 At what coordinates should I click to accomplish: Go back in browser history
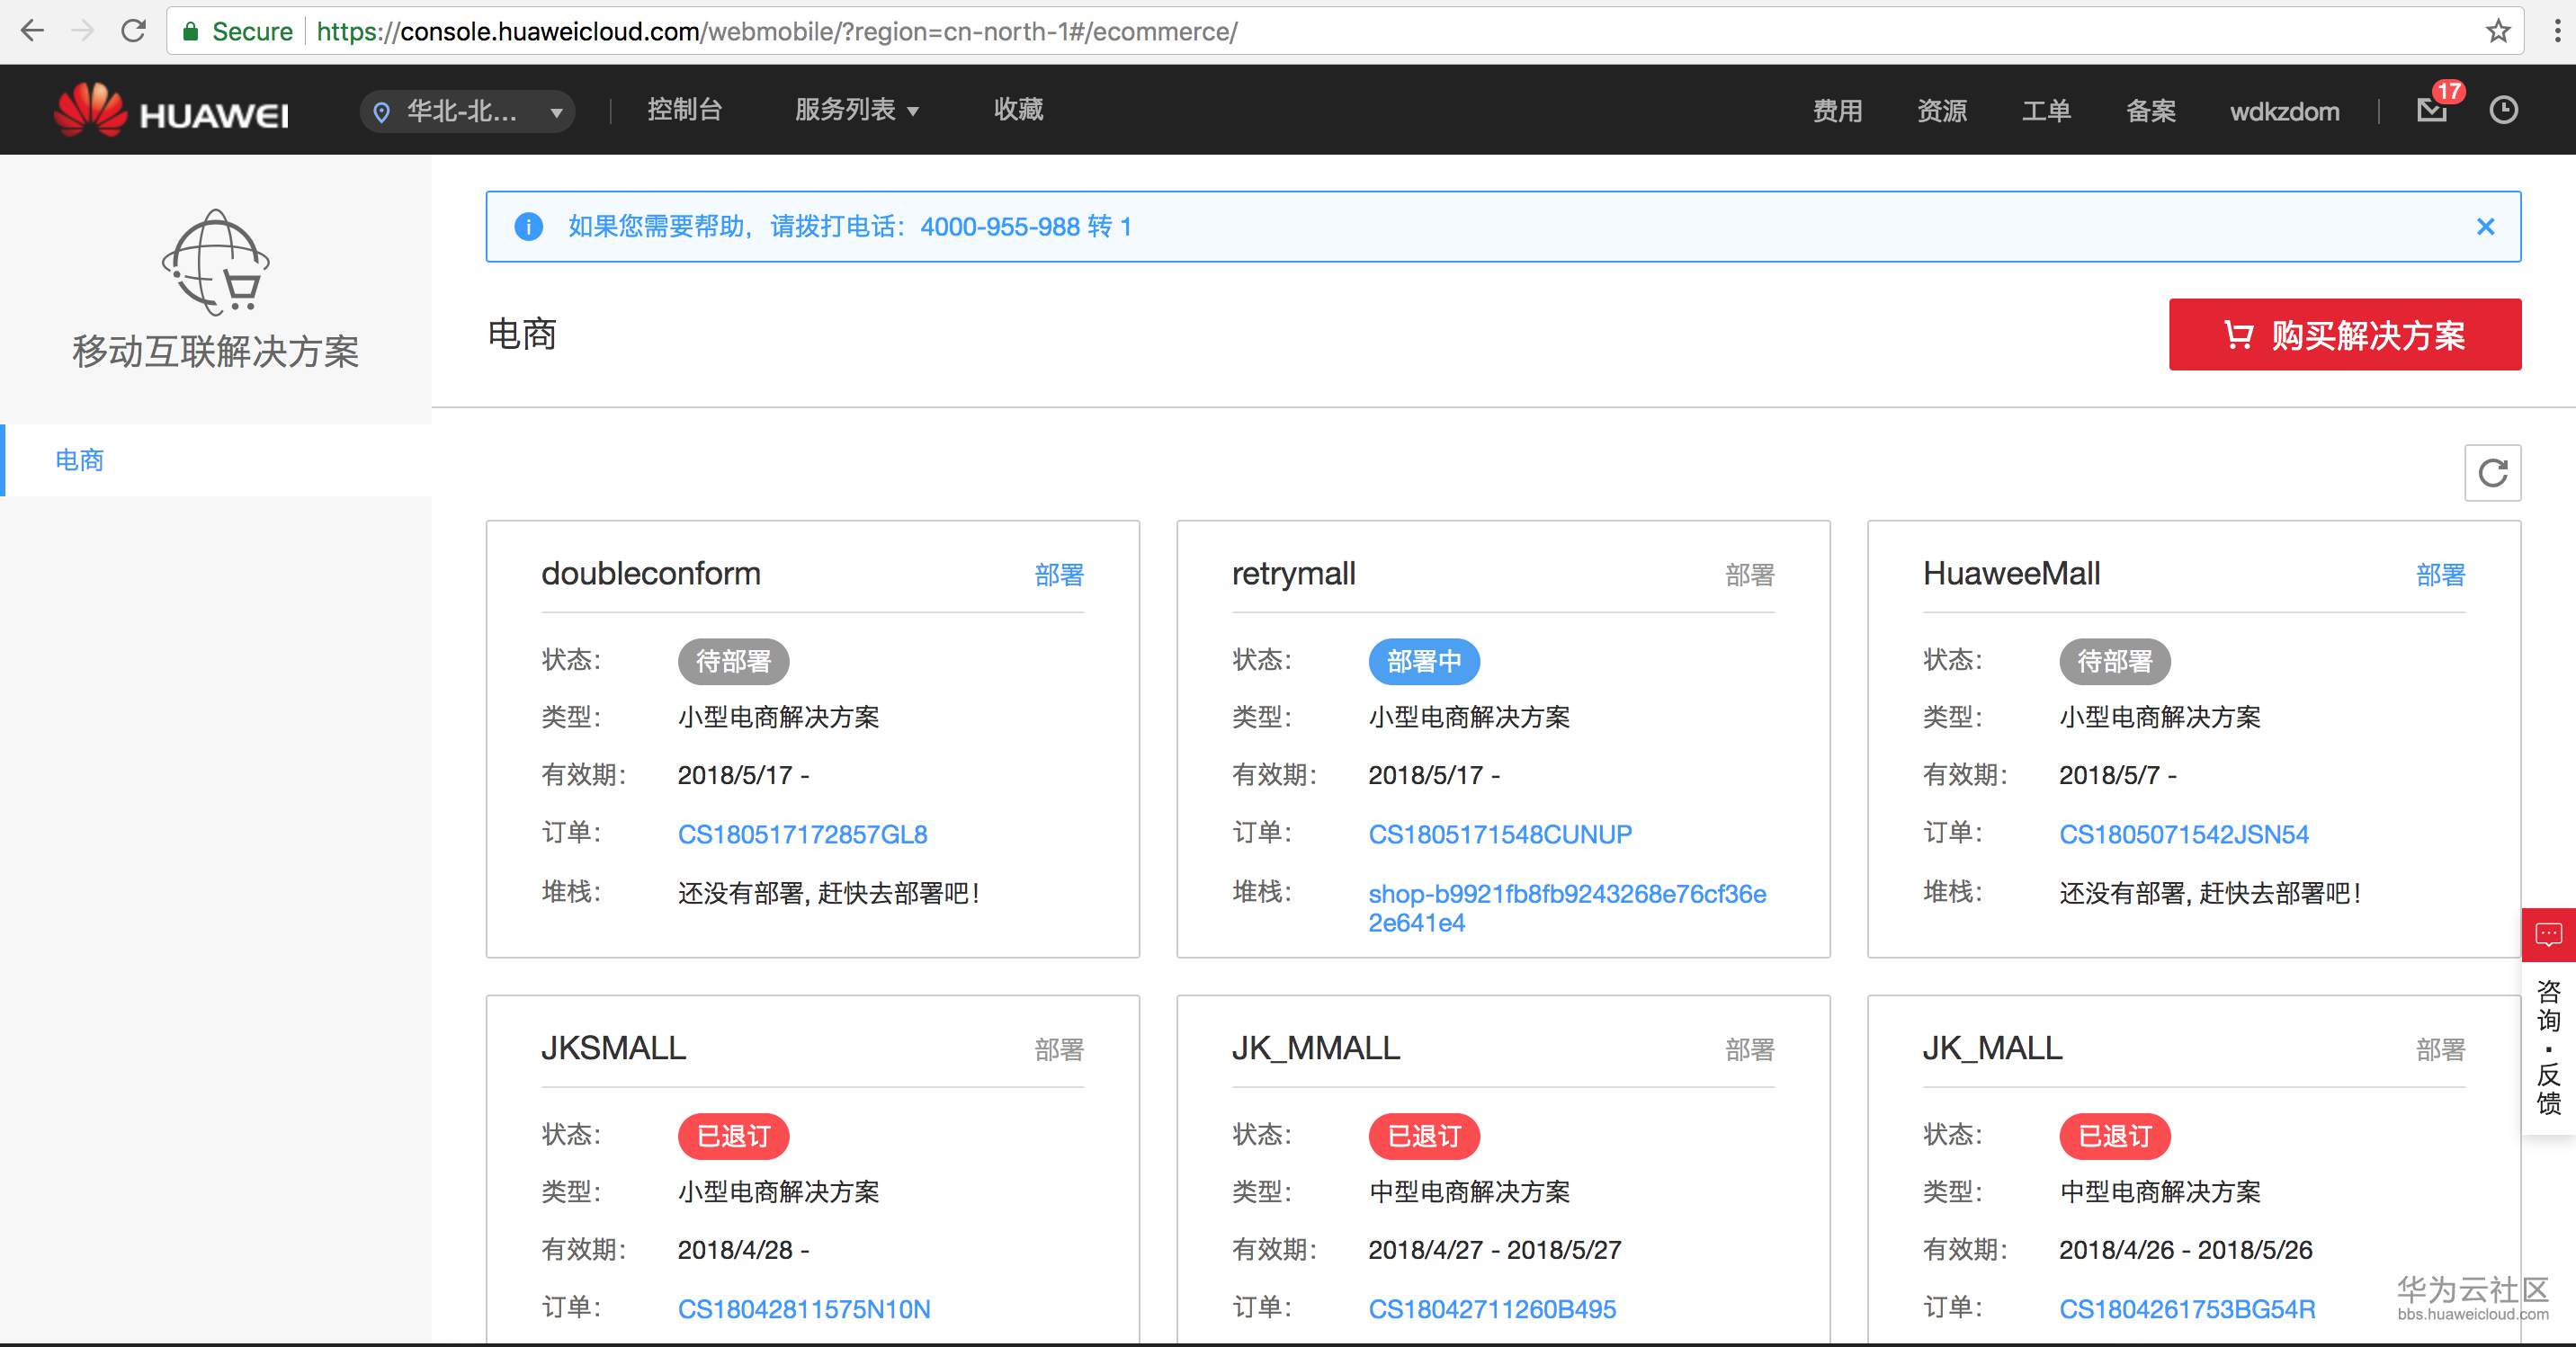click(x=32, y=31)
